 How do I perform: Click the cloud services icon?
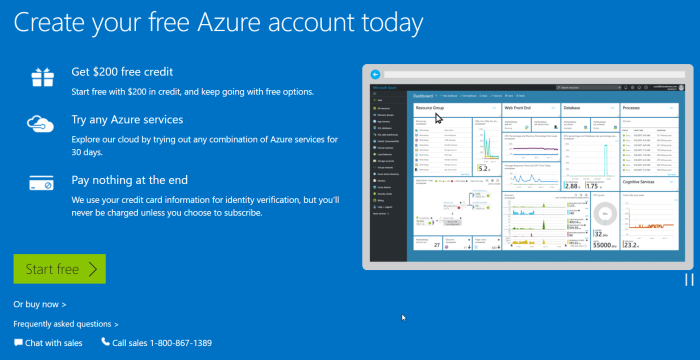pos(40,123)
